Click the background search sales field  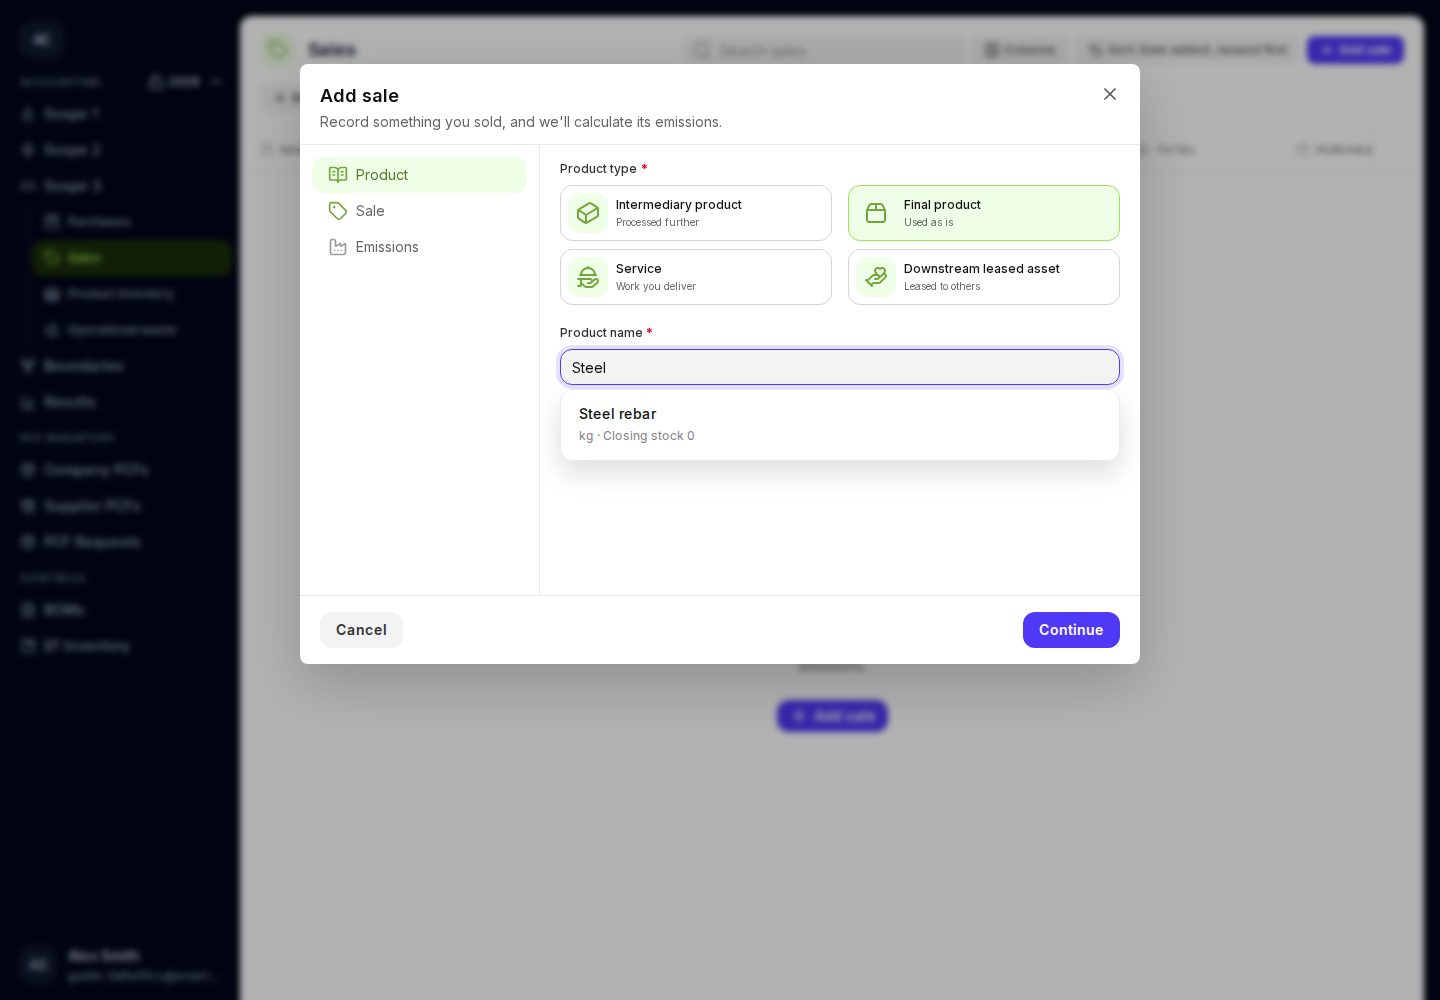(823, 50)
